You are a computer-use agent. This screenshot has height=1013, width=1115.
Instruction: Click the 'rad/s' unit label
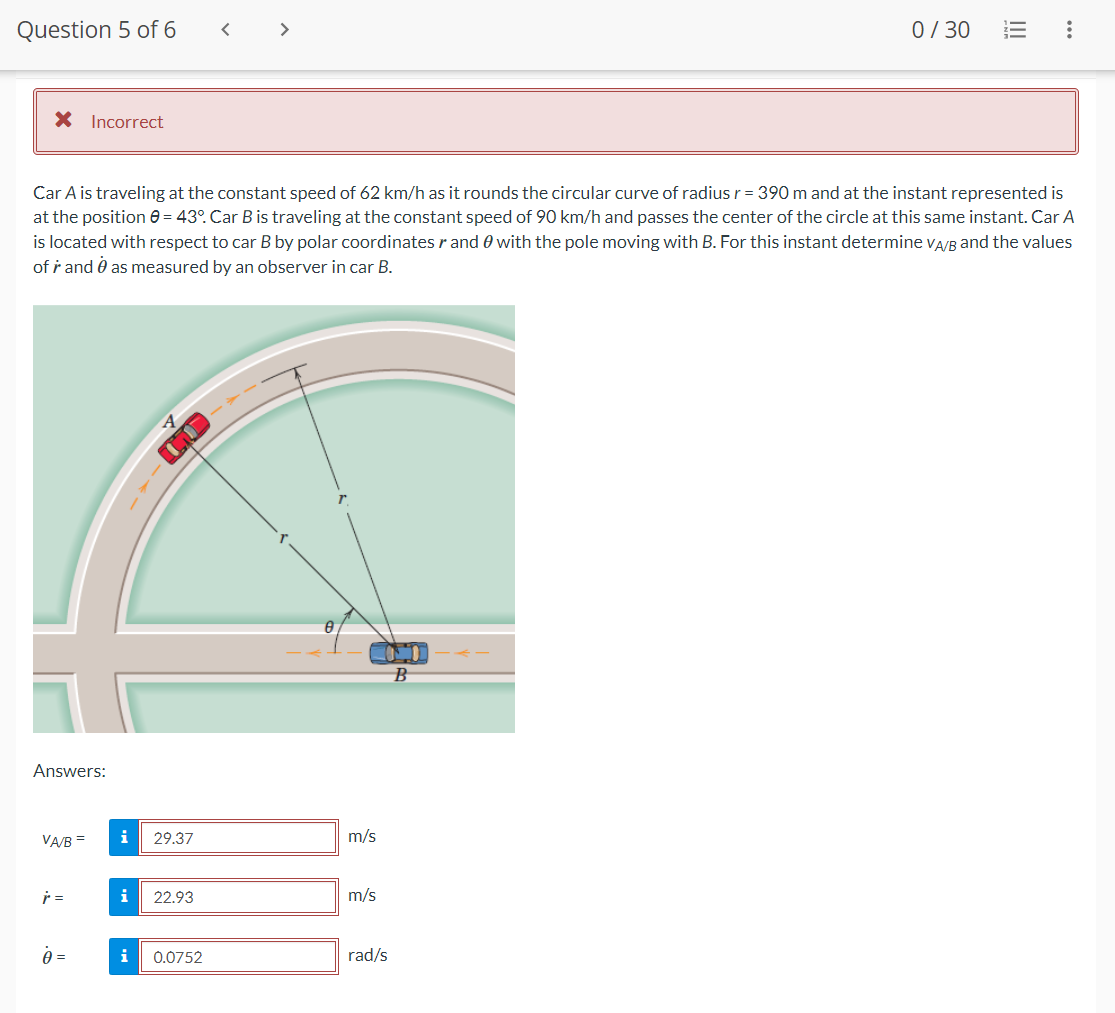[368, 955]
